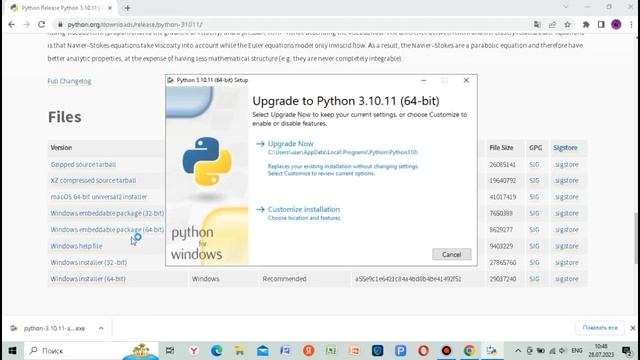Close the downloads bar with X
Image resolution: width=640 pixels, height=360 pixels.
click(x=633, y=328)
